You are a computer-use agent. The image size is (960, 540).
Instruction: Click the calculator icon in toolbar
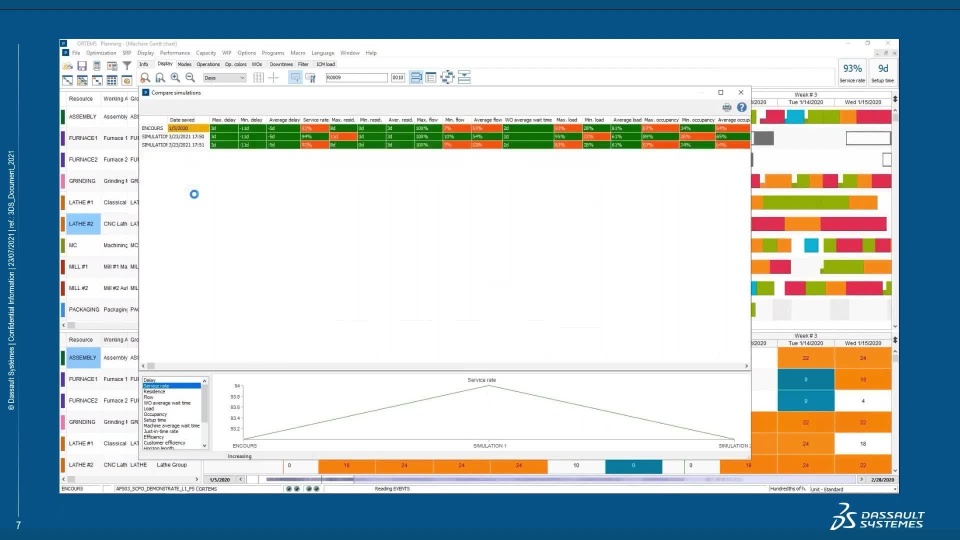coord(97,66)
